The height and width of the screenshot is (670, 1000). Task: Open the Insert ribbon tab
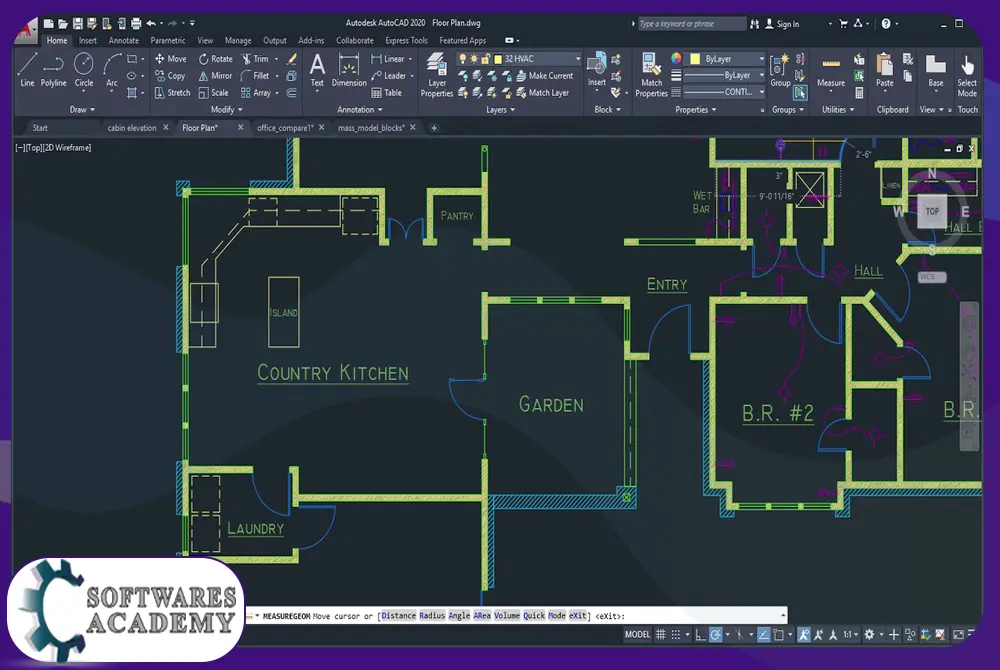point(87,40)
